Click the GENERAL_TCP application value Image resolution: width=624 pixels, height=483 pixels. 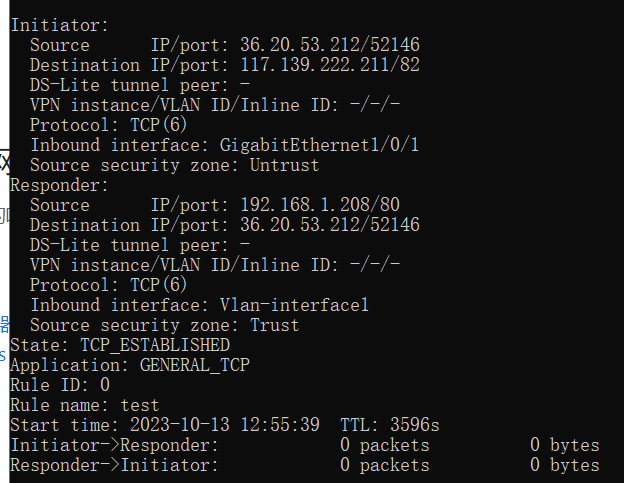194,365
